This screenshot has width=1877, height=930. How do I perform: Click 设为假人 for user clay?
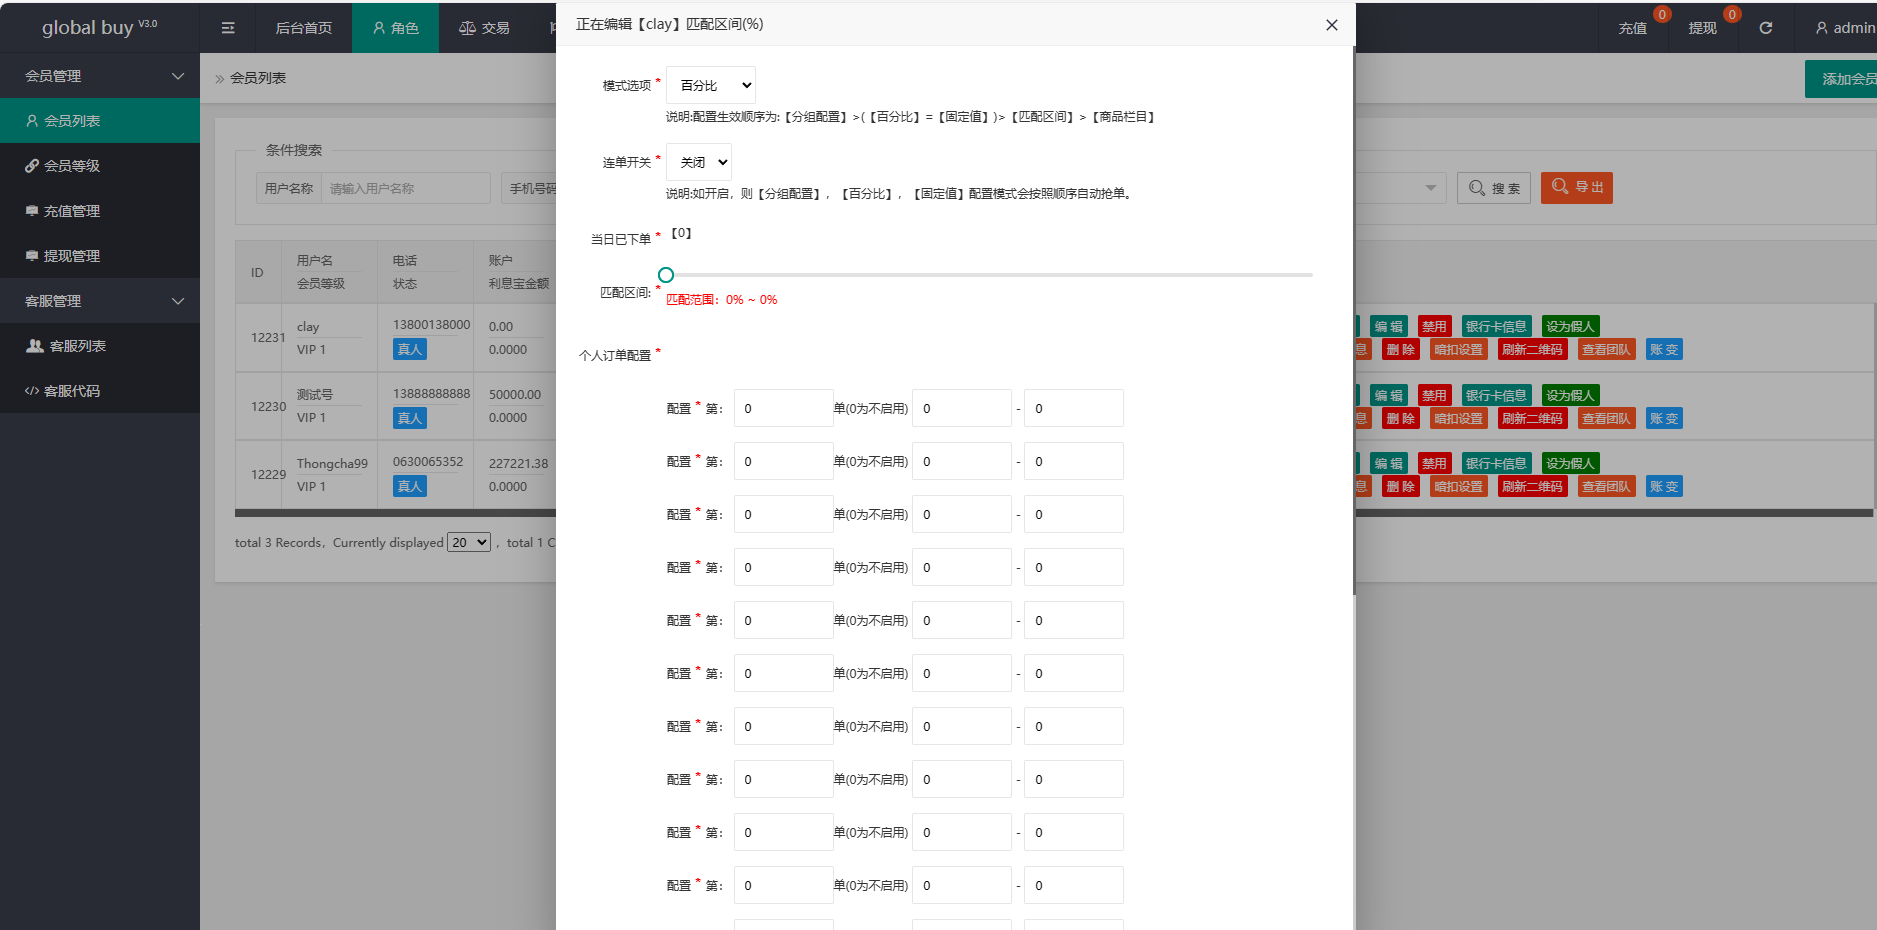(x=1570, y=326)
